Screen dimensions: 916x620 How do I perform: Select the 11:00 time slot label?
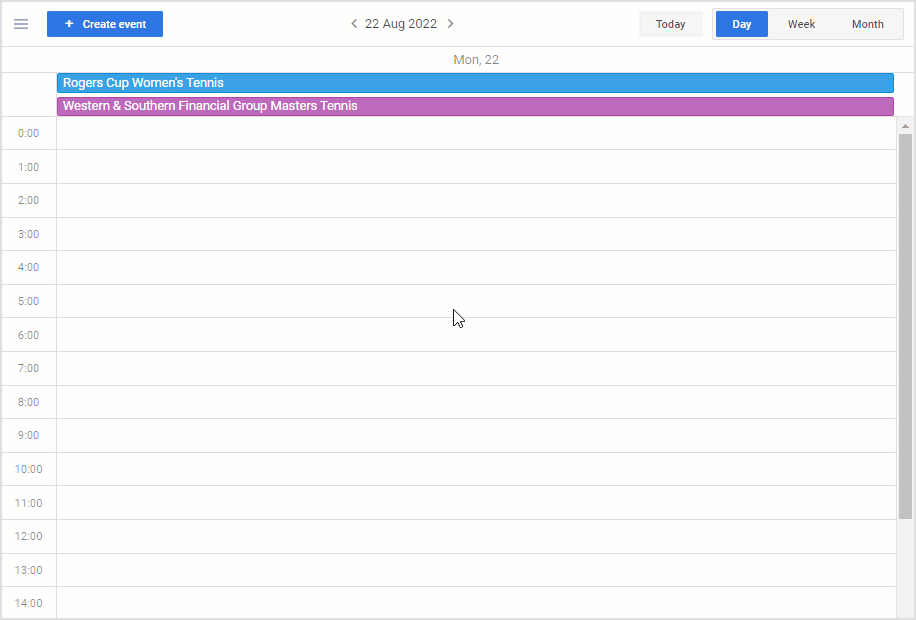pyautogui.click(x=28, y=503)
